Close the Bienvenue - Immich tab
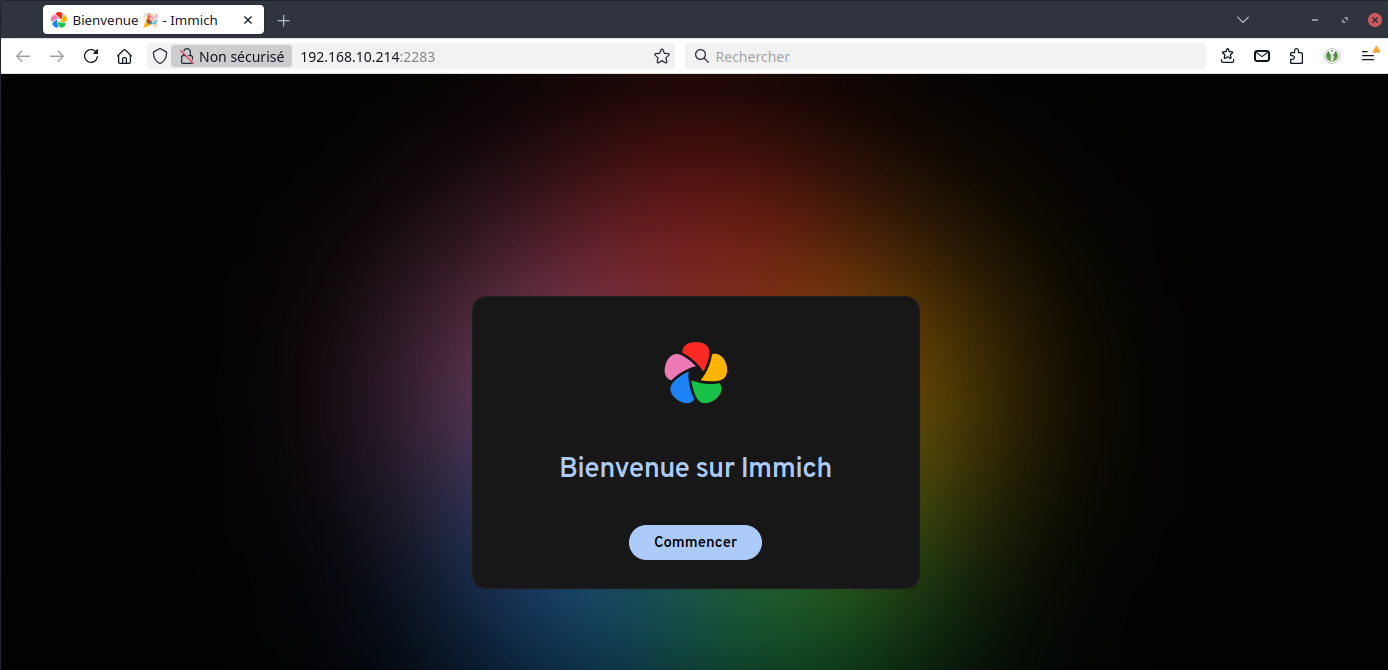The height and width of the screenshot is (670, 1388). pyautogui.click(x=248, y=20)
